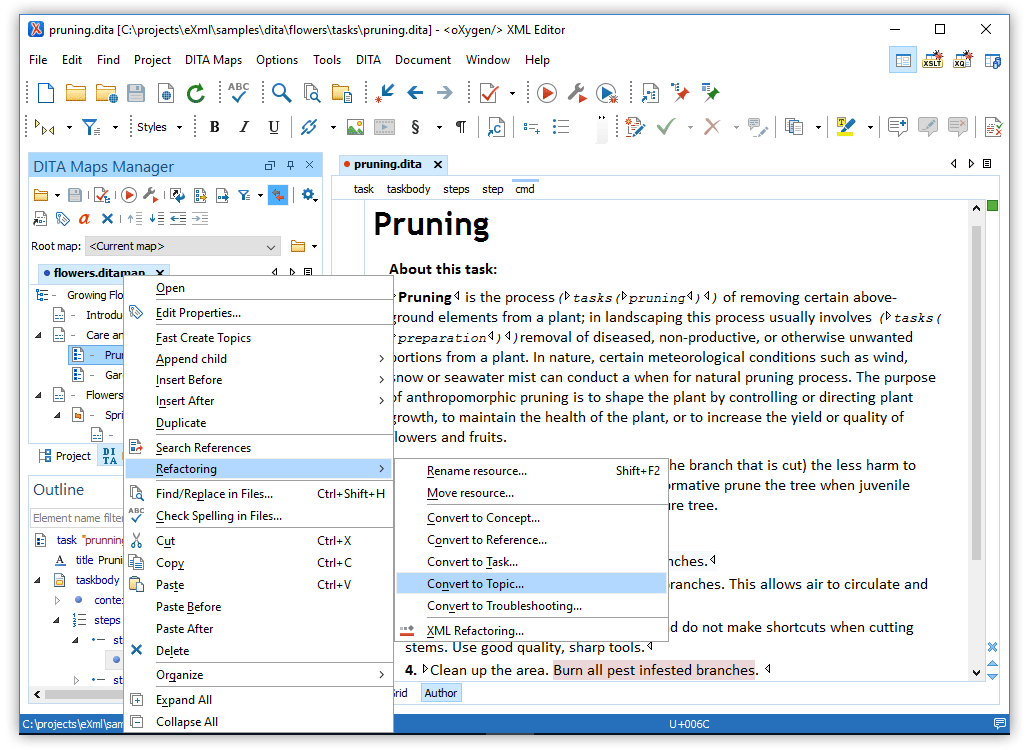Collapse the taskbody node in Outline
This screenshot has width=1030, height=750.
38,580
